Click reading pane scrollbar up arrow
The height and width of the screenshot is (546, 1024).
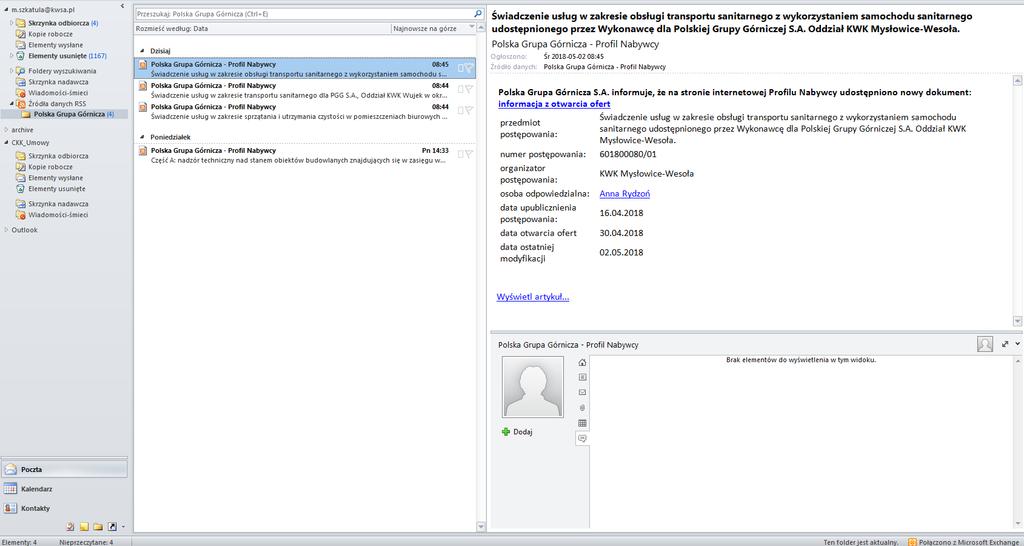coord(1017,80)
